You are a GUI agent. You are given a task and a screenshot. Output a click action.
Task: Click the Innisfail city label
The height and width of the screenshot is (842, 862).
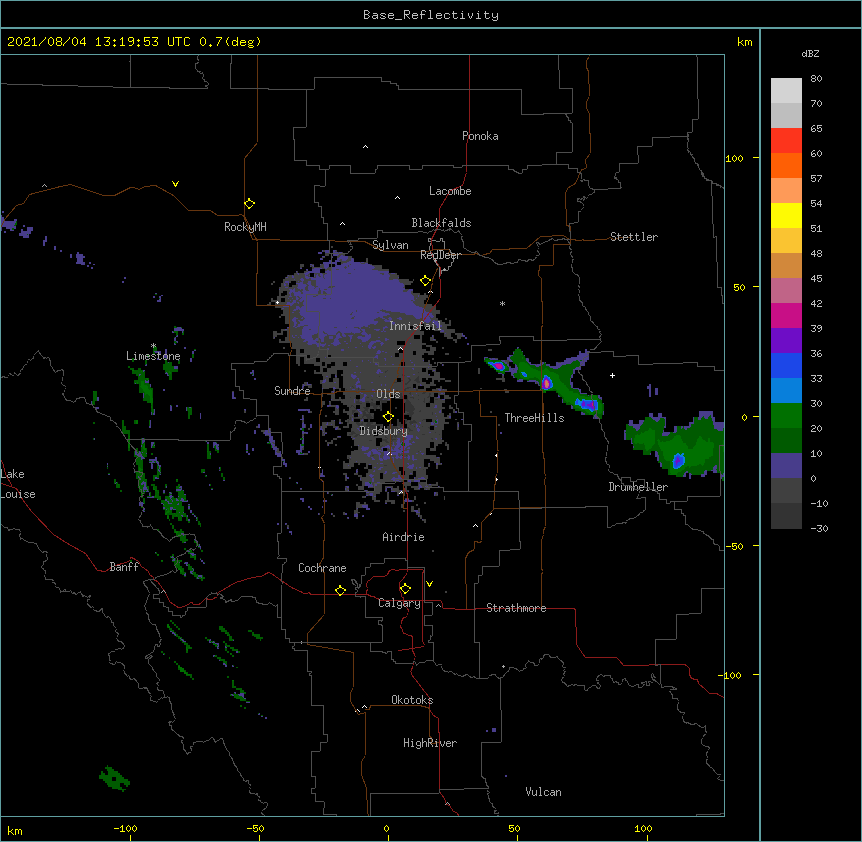(415, 326)
